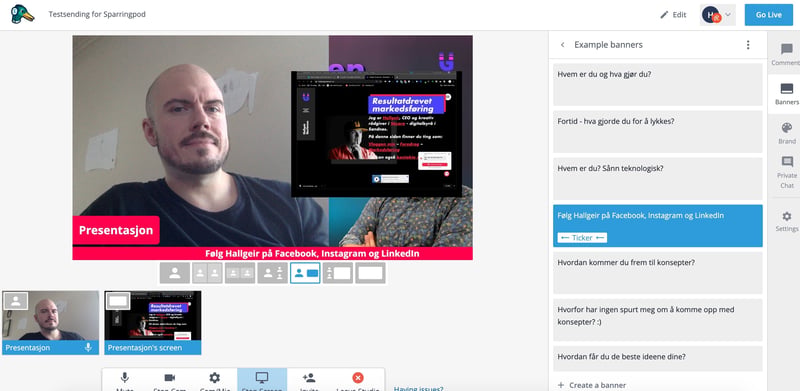Viewport: 800px width, 391px height.
Task: Stop the camera
Action: click(x=169, y=380)
